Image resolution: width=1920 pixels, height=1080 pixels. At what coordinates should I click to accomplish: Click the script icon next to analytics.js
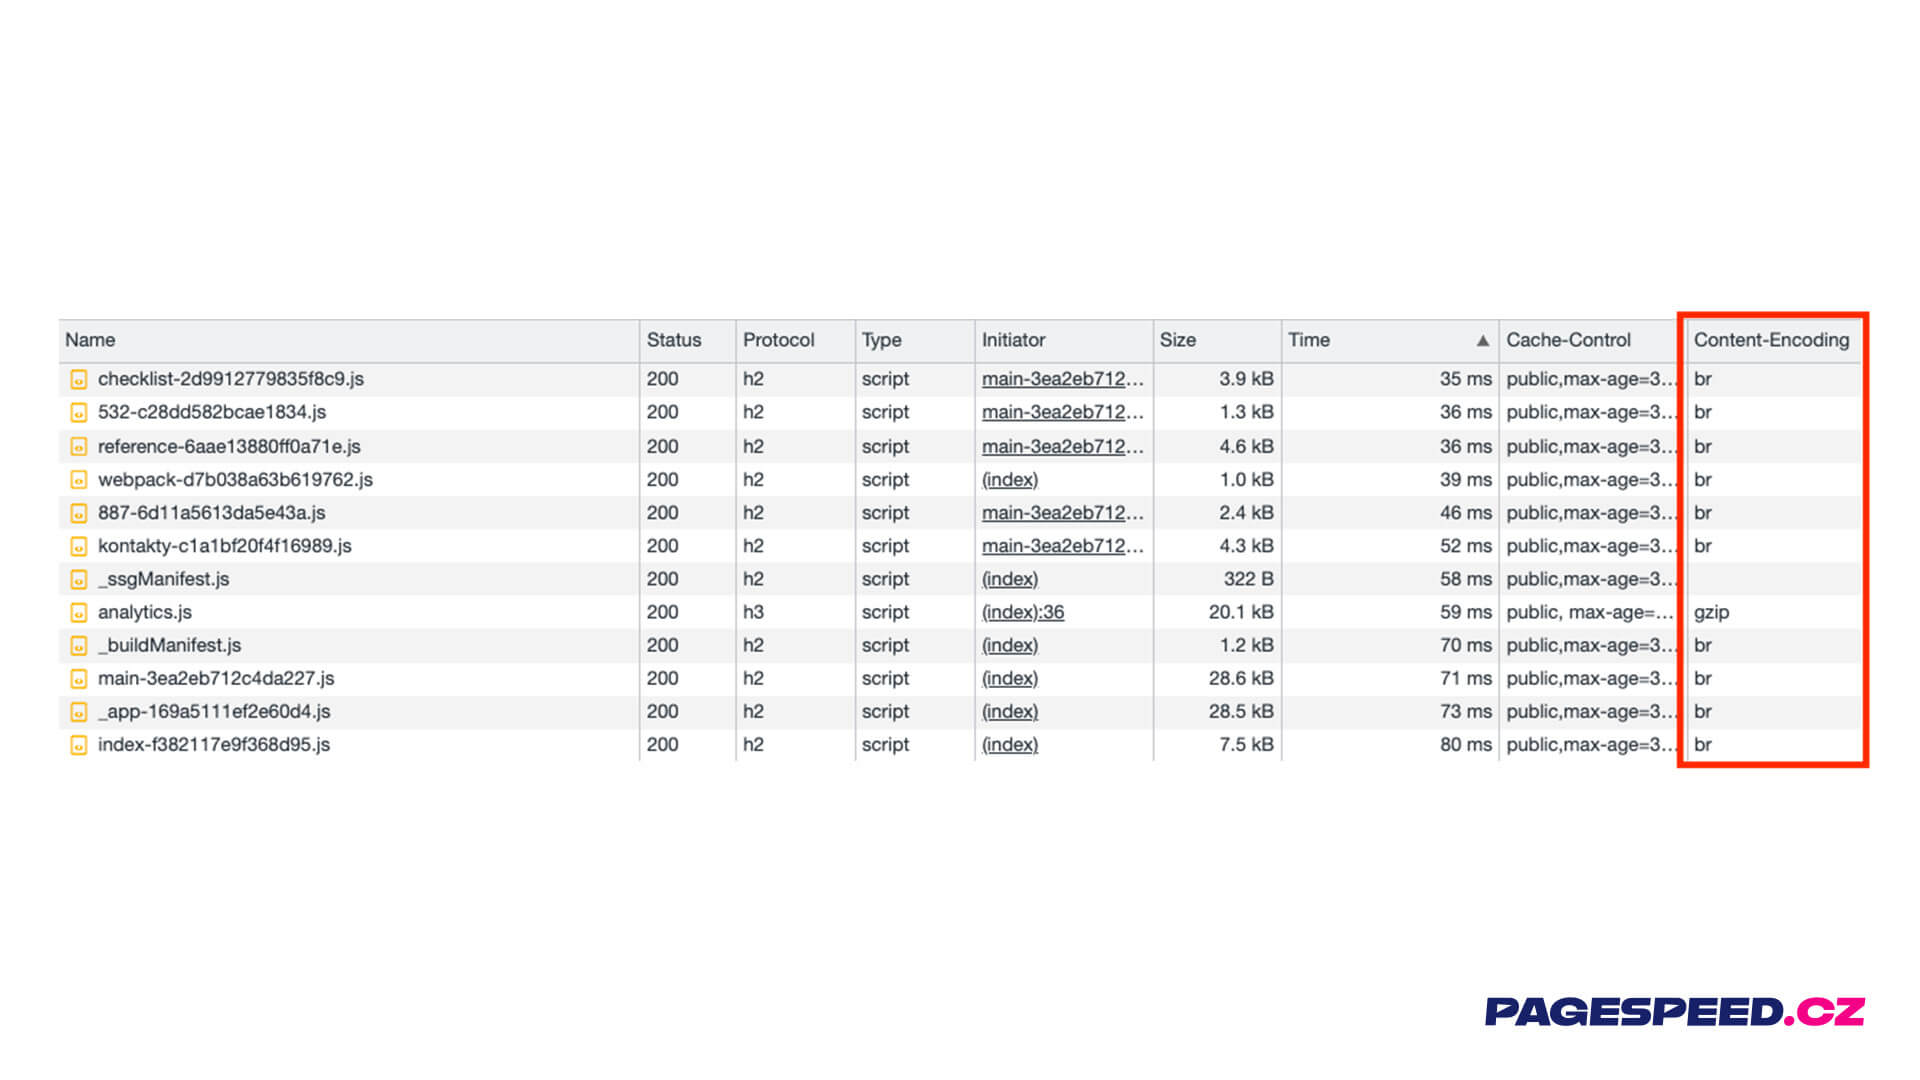point(78,612)
